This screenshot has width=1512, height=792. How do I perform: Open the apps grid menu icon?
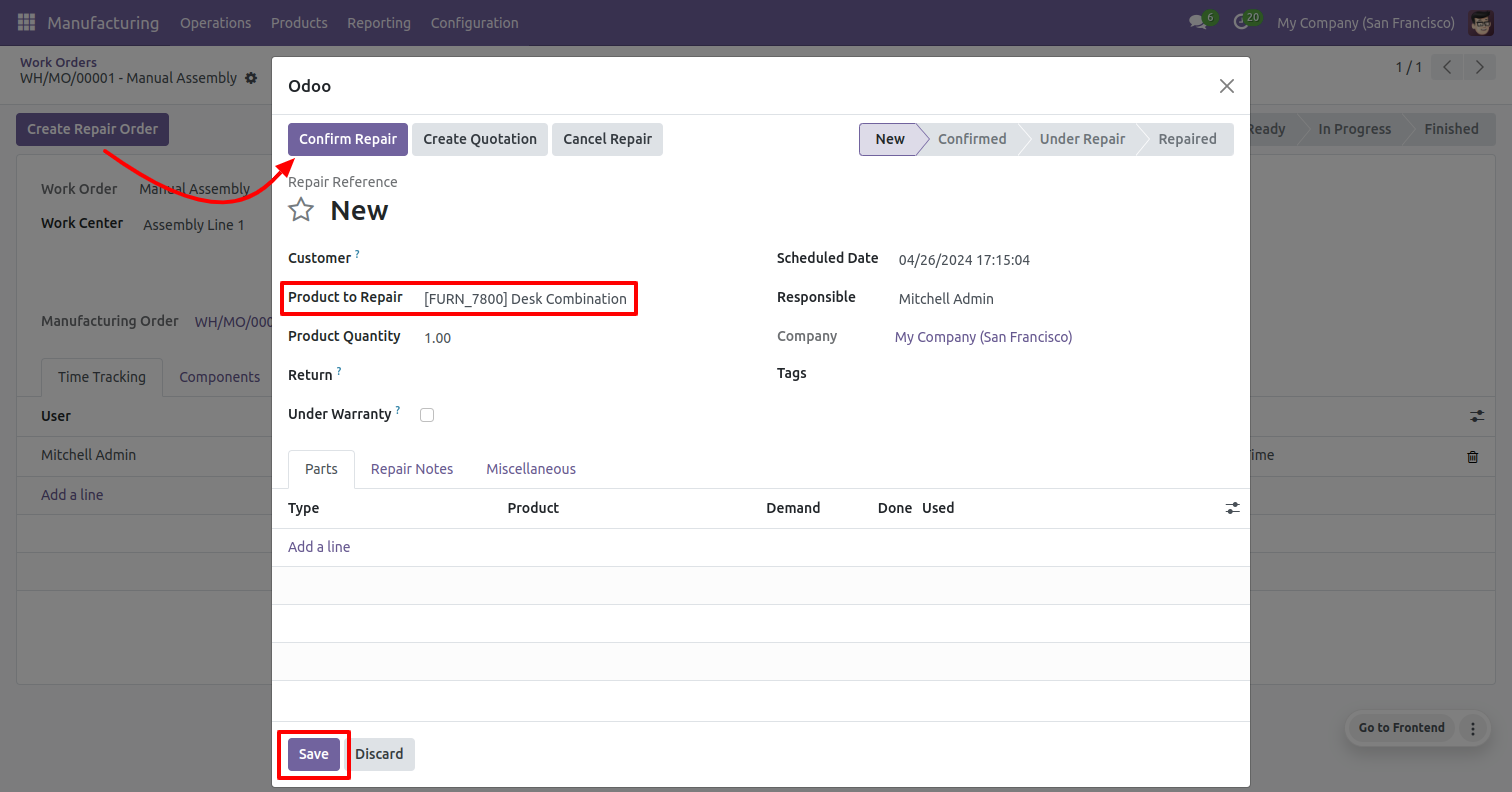26,22
